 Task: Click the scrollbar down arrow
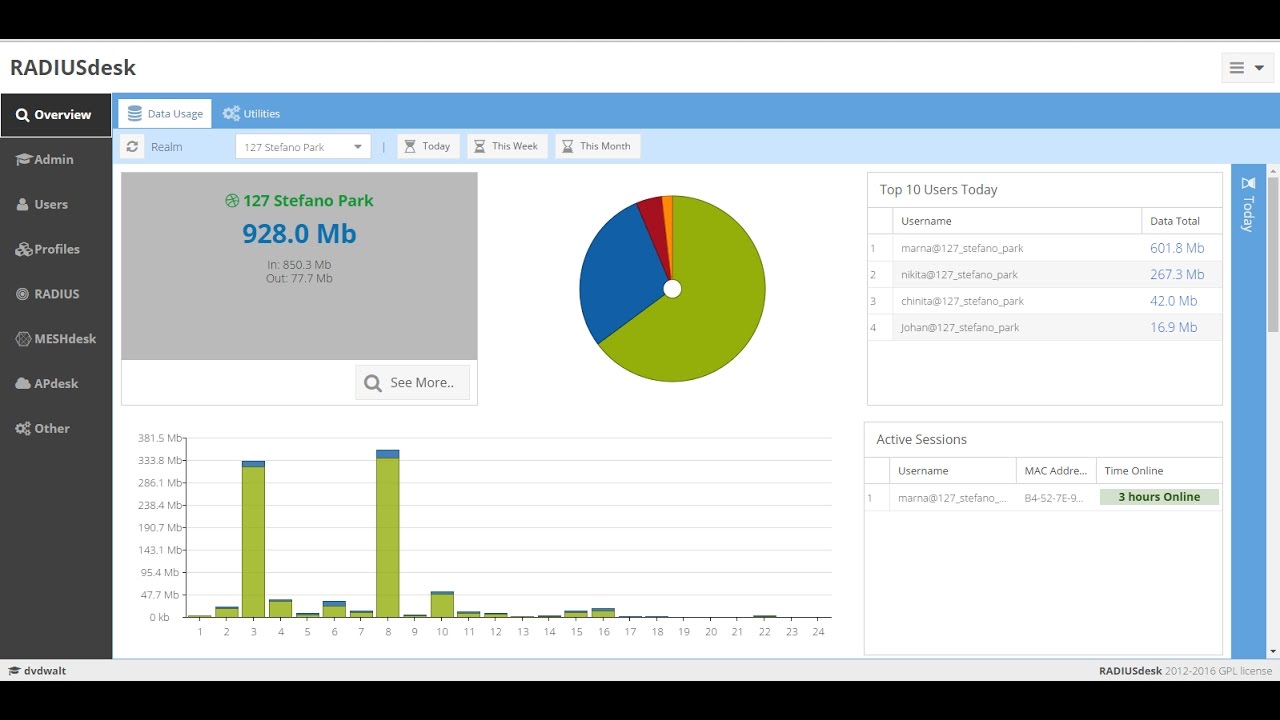point(1273,652)
